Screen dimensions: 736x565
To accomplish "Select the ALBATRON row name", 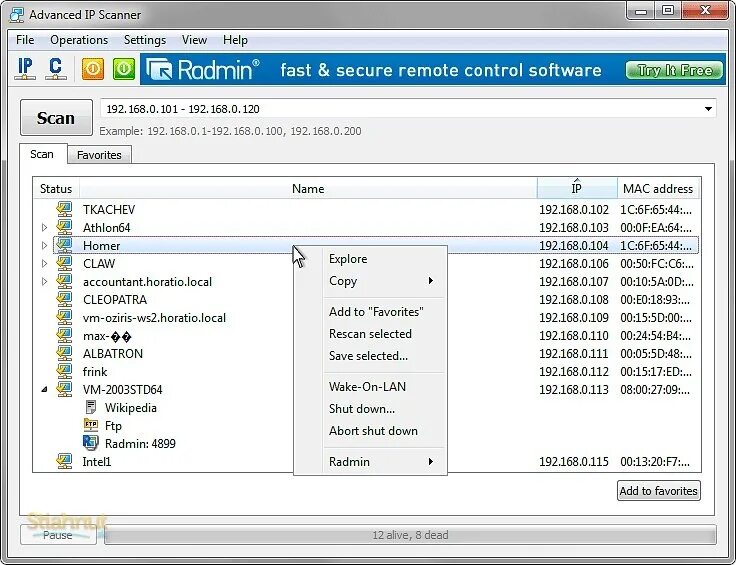I will tap(113, 353).
